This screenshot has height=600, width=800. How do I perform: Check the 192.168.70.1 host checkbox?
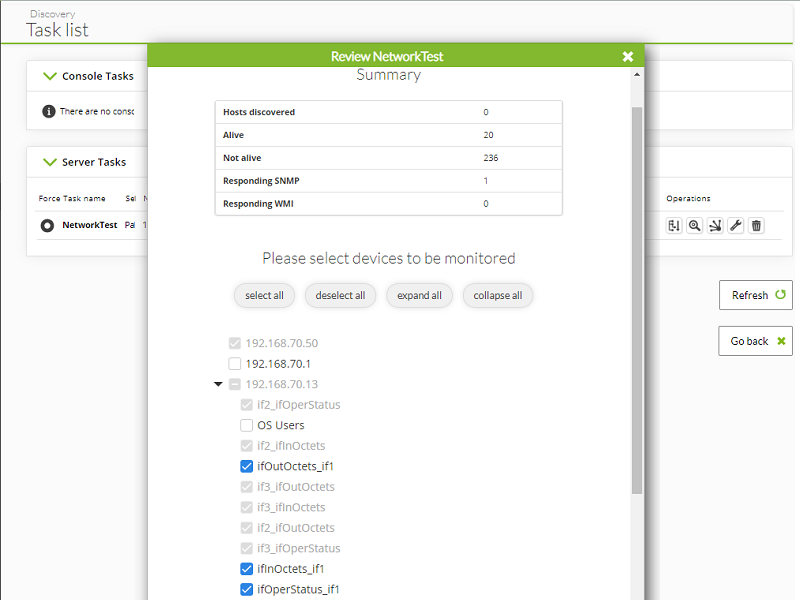coord(235,364)
